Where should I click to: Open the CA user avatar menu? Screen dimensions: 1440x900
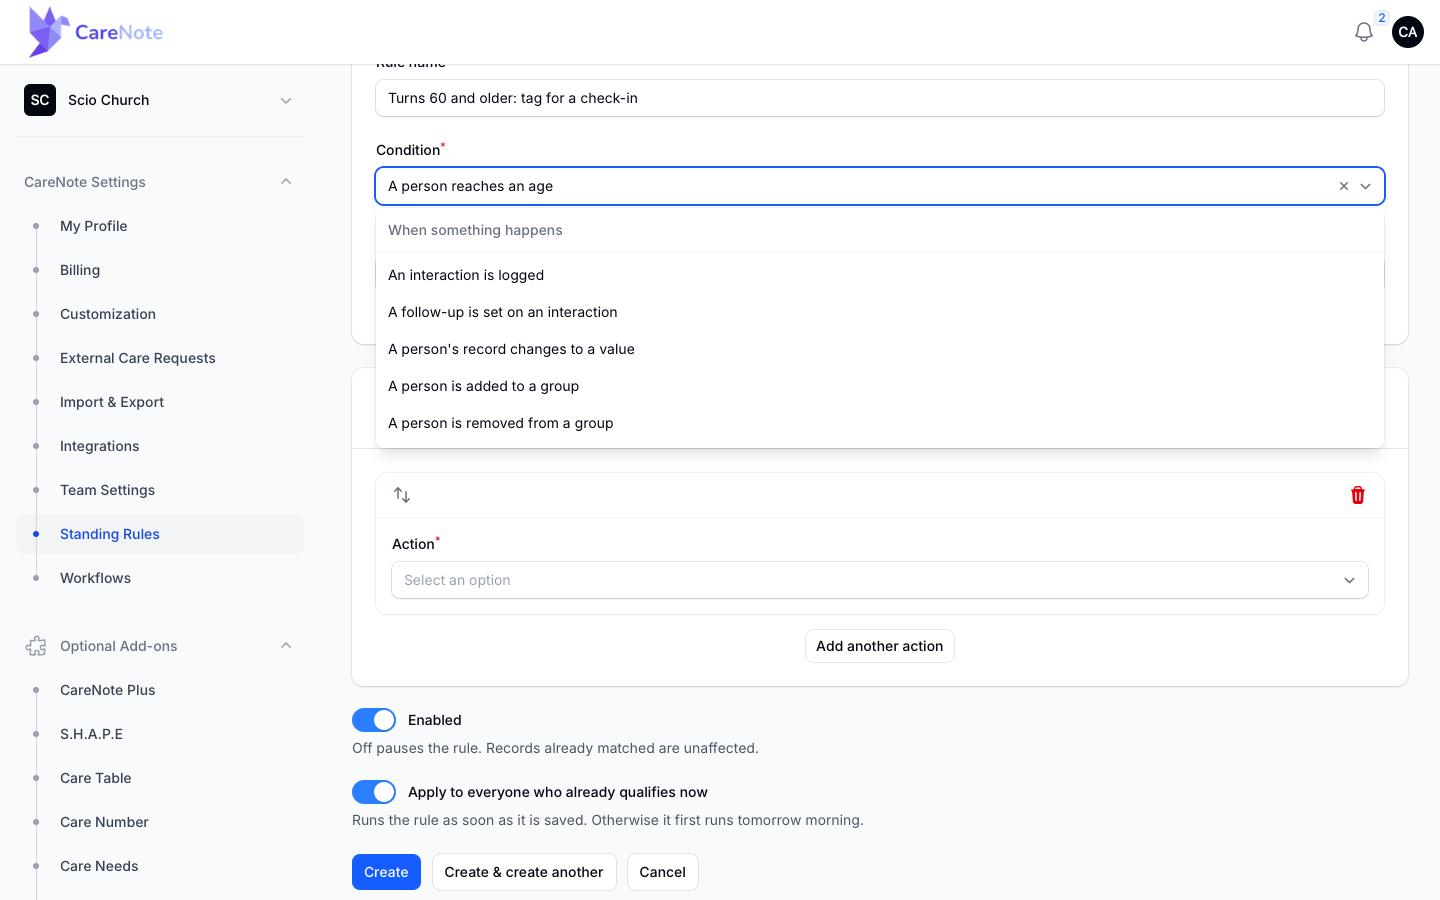(x=1407, y=32)
